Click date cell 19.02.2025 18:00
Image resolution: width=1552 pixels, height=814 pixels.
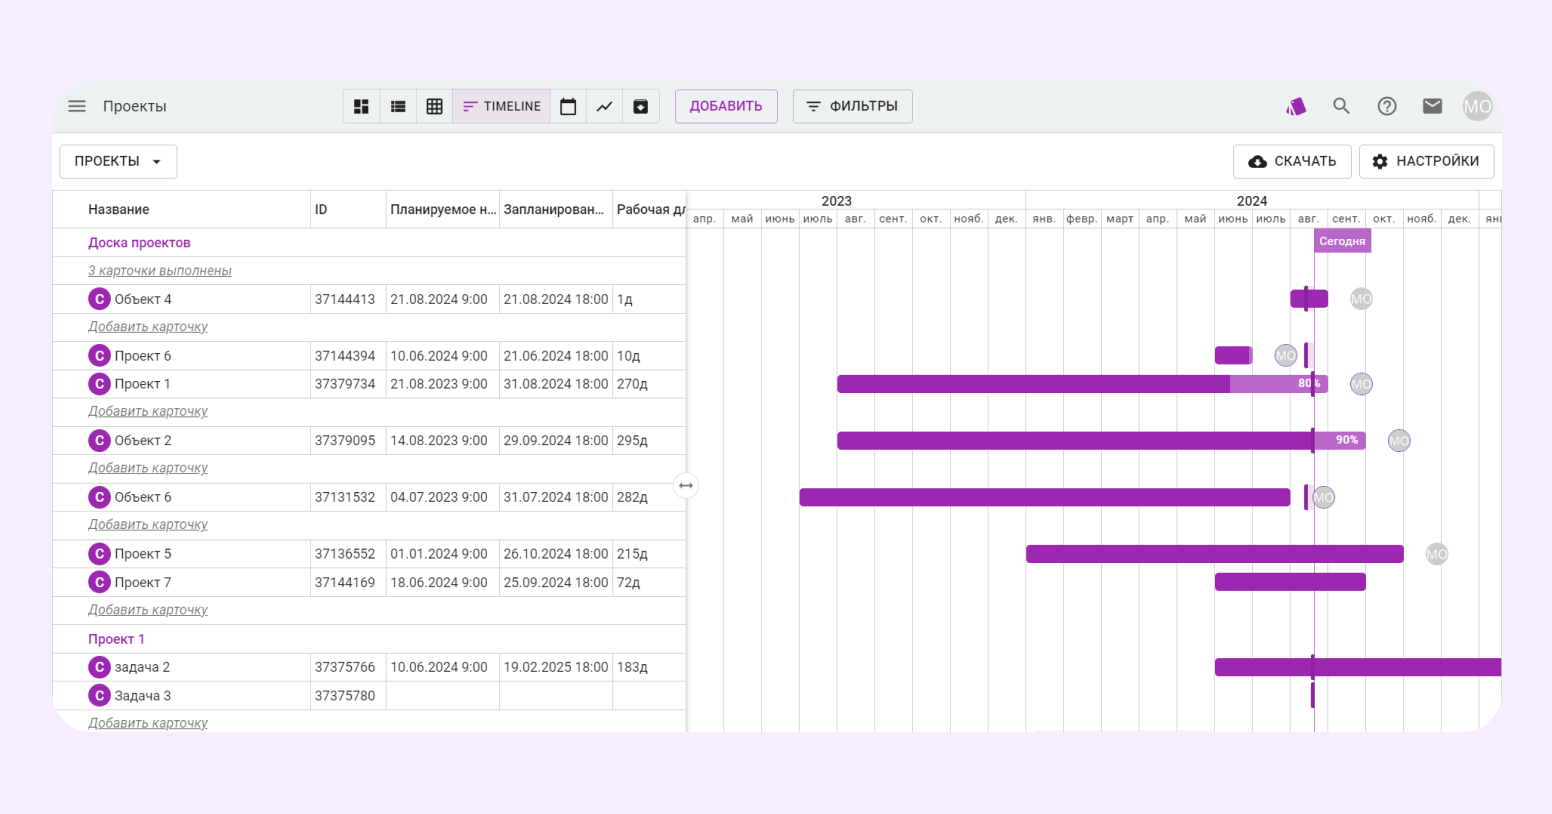tap(556, 667)
